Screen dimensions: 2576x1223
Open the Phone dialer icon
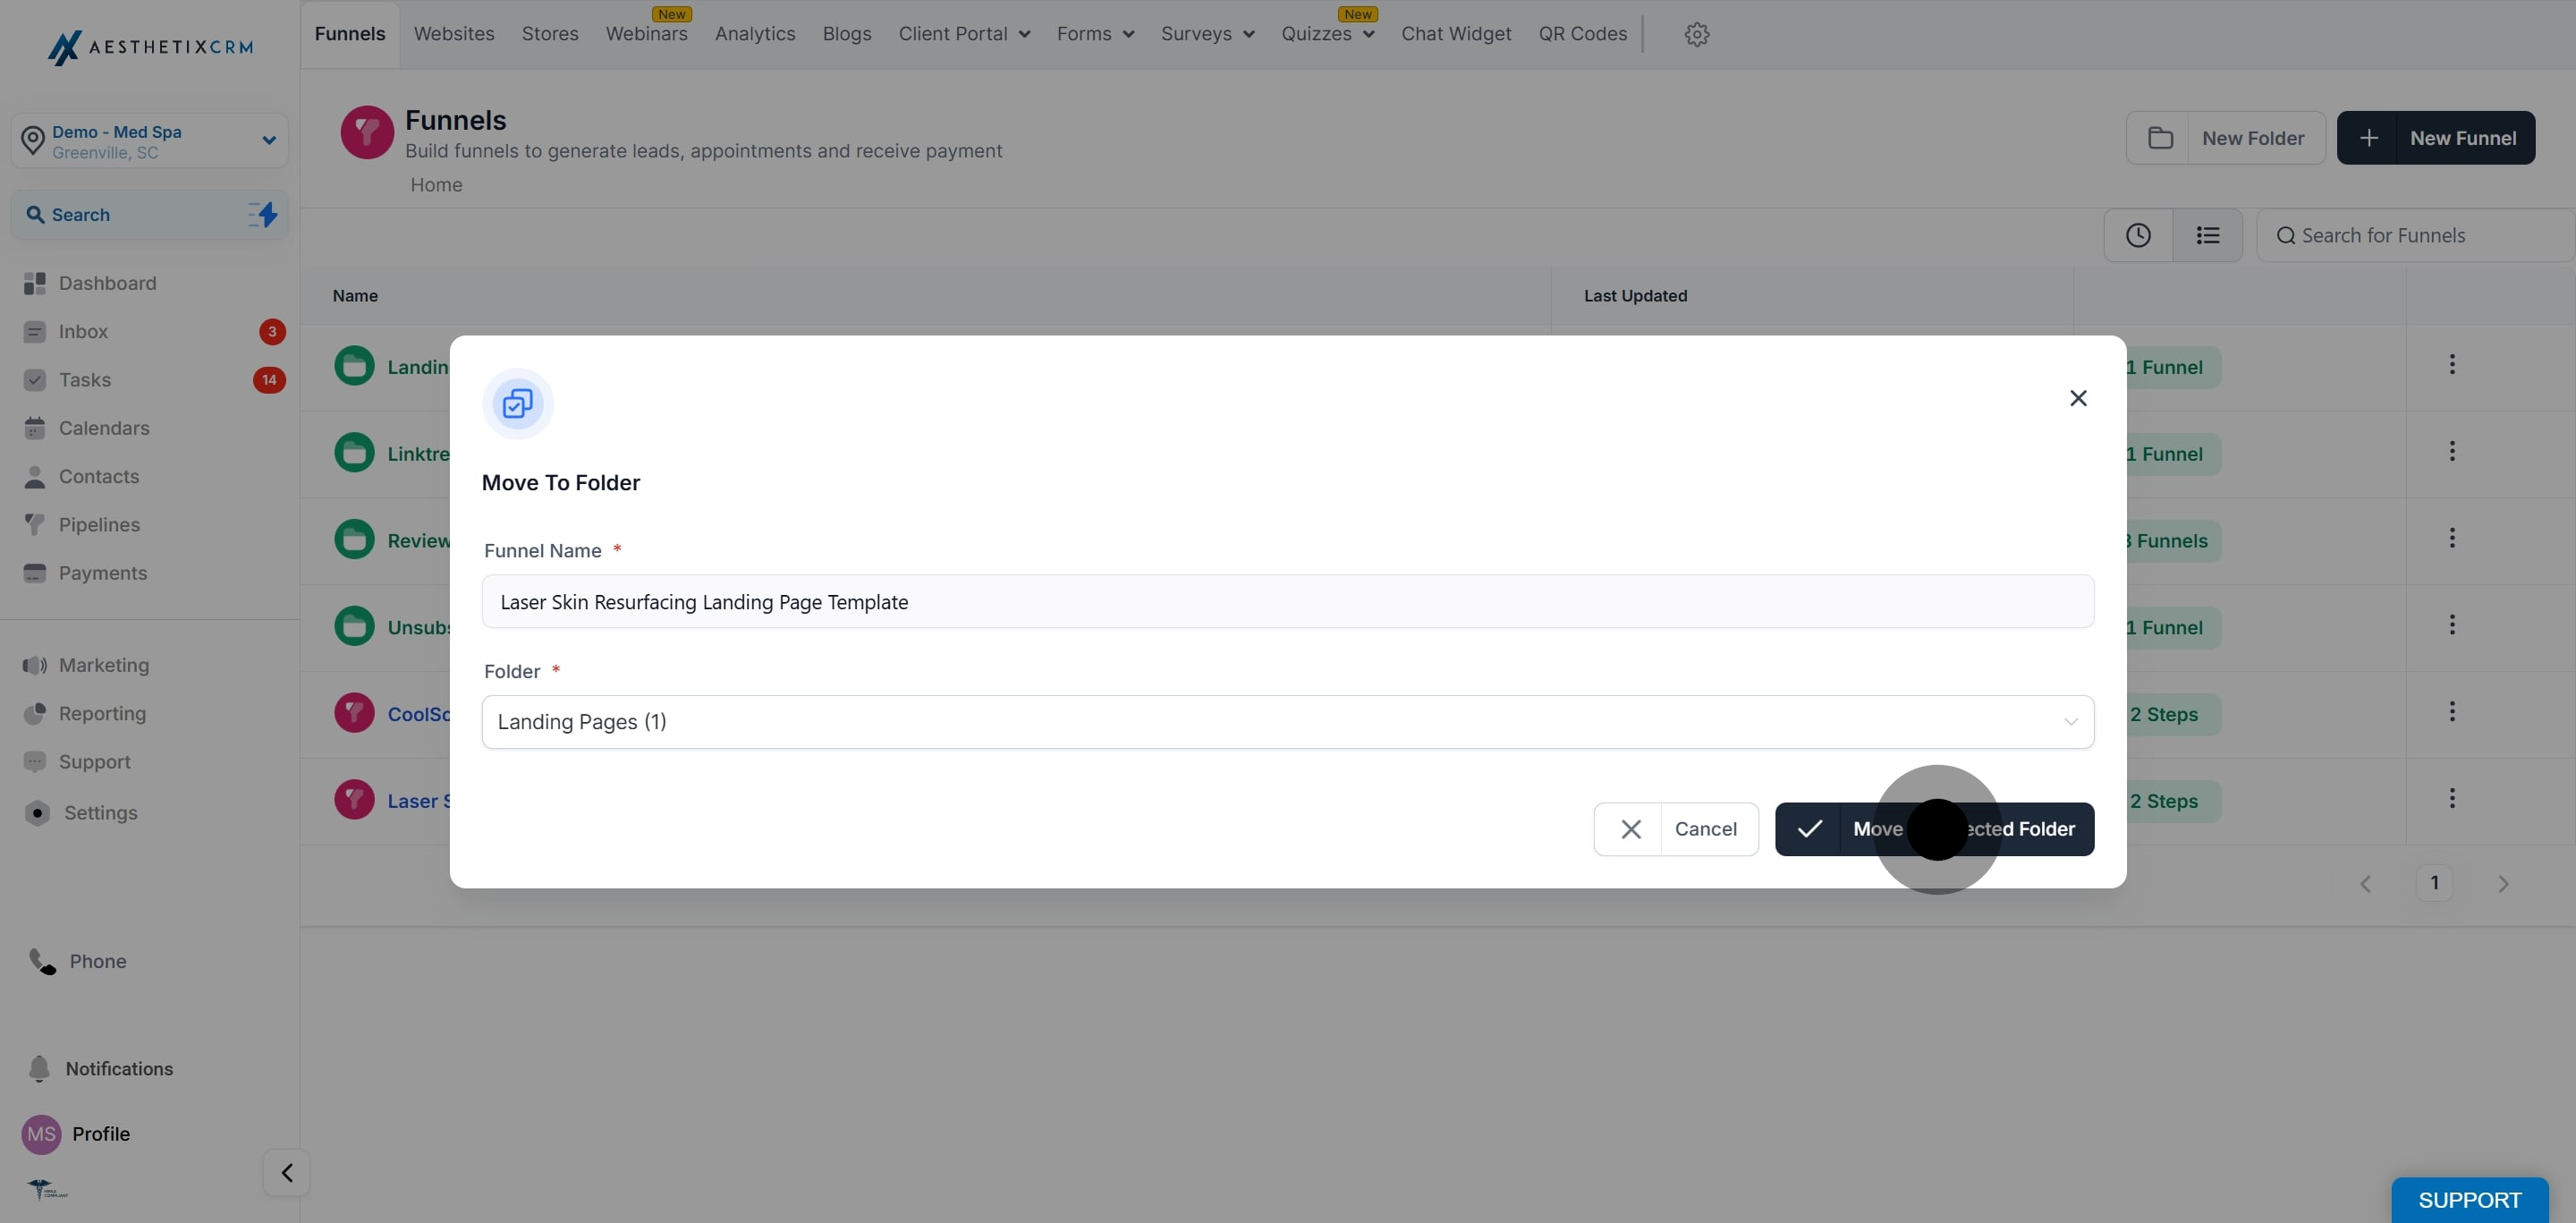click(42, 961)
